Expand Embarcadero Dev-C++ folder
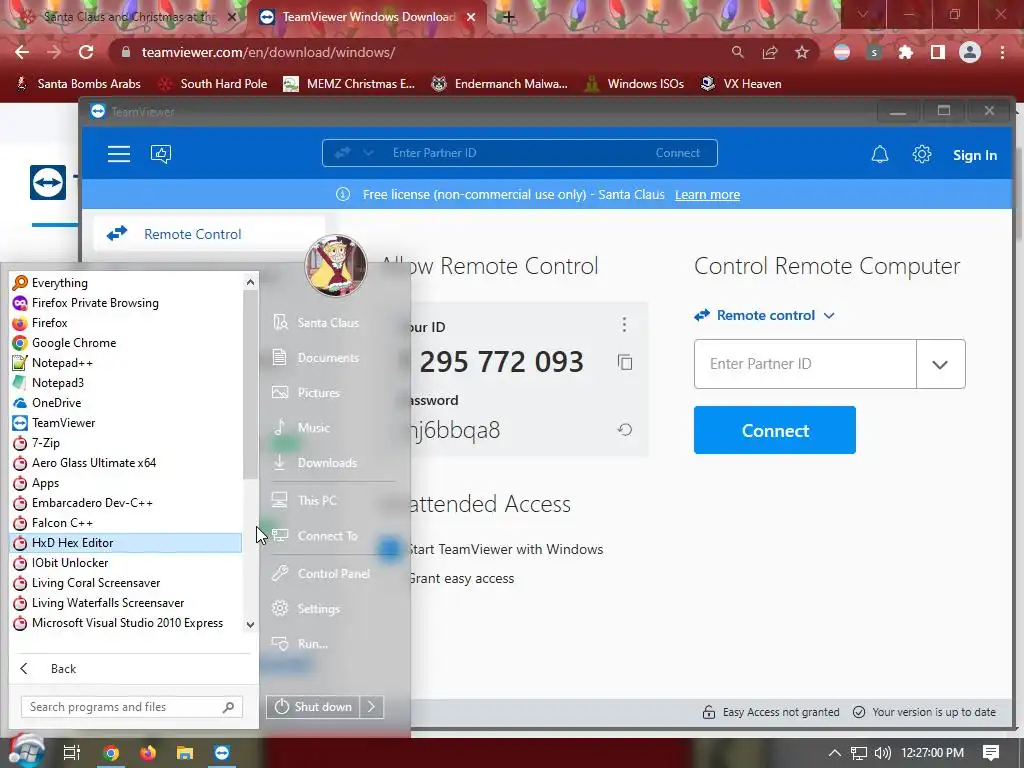This screenshot has height=768, width=1024. 126,503
